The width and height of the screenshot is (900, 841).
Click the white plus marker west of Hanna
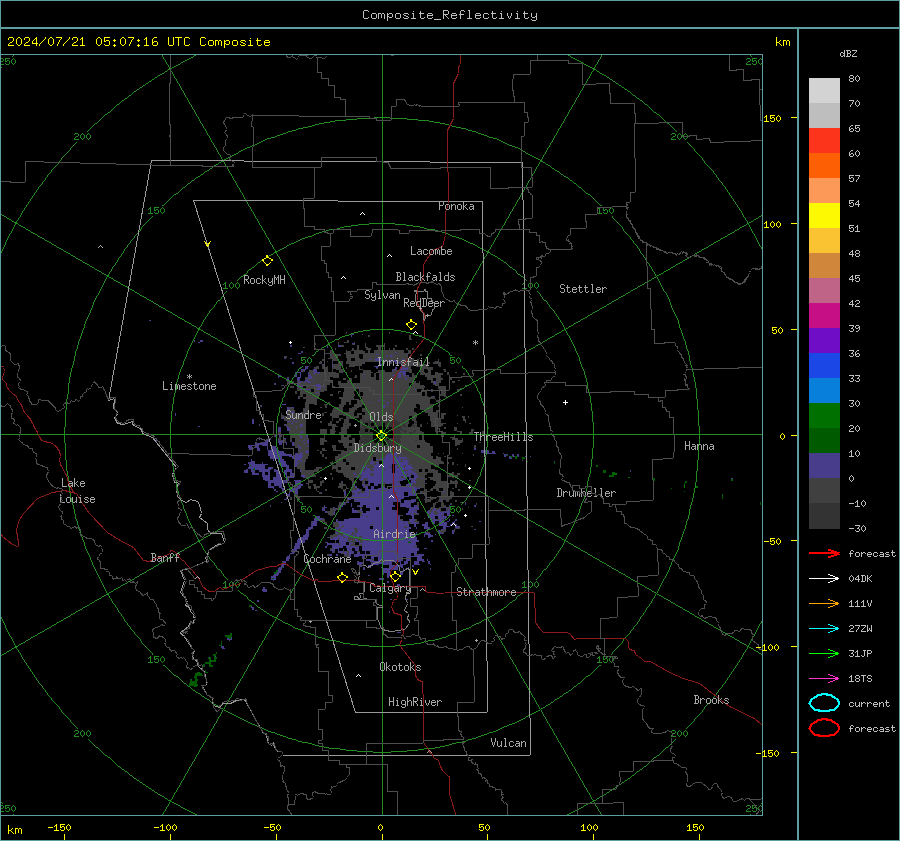pyautogui.click(x=565, y=402)
